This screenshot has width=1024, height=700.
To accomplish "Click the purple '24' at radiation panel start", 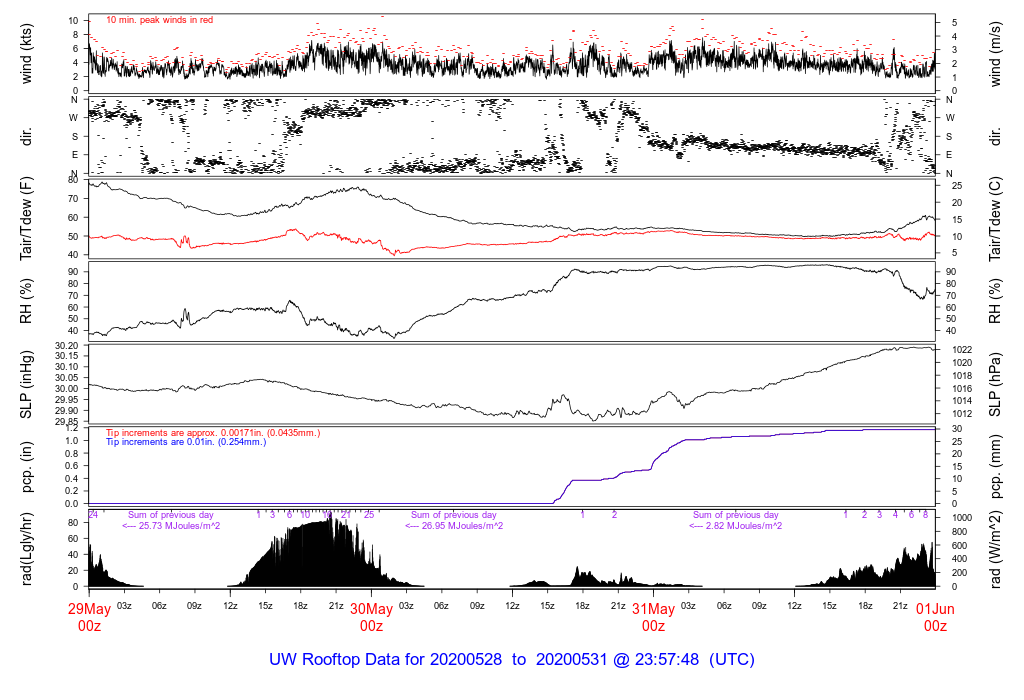I will point(93,515).
